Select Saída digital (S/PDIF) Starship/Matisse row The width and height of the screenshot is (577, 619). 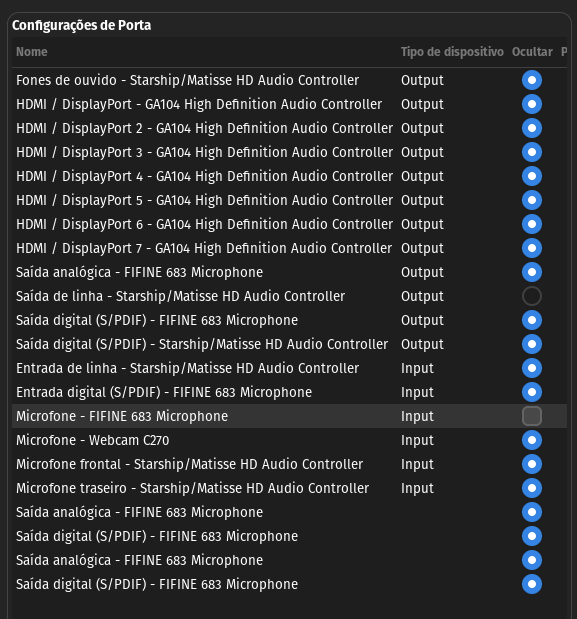[x=289, y=344]
